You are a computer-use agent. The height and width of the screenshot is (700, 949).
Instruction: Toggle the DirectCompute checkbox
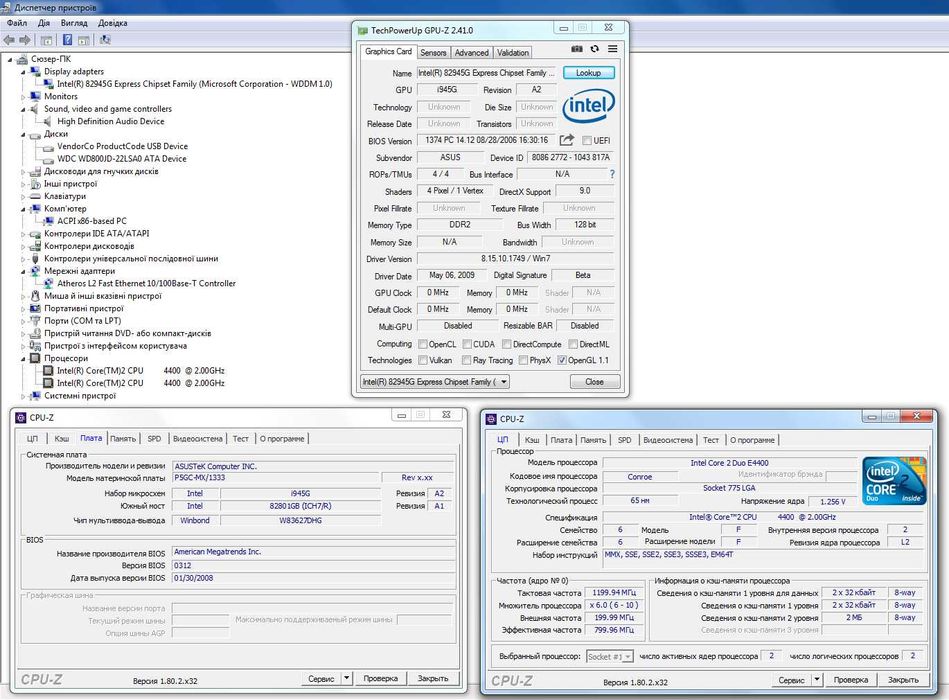[x=507, y=344]
